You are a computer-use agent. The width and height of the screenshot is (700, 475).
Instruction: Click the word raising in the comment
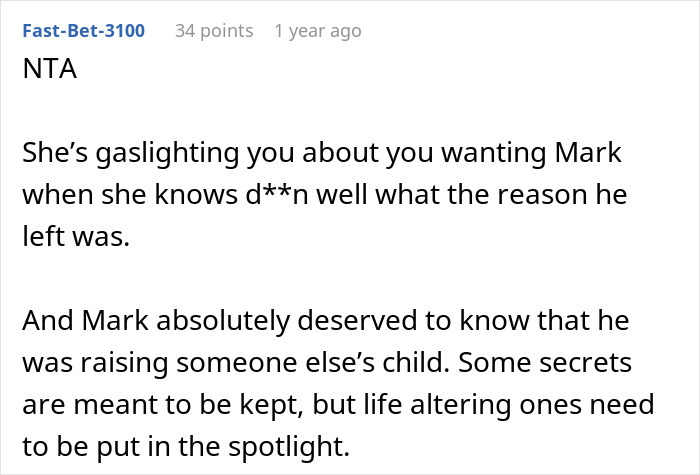[125, 363]
